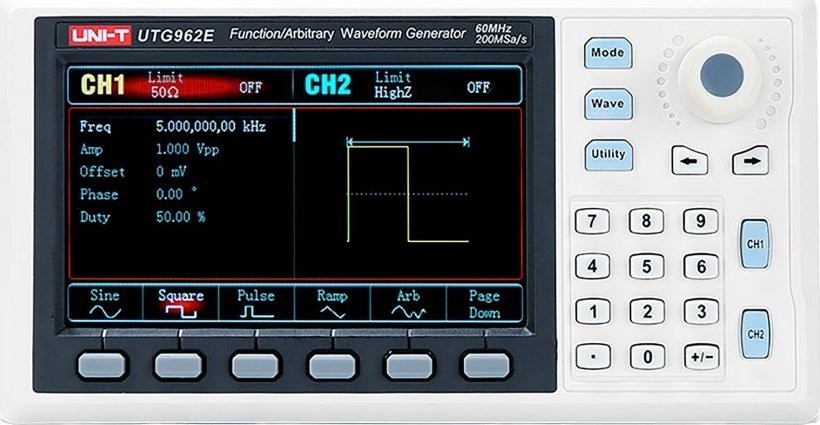This screenshot has height=425, width=820.
Task: Pick the Ramp waveform option
Action: point(332,304)
